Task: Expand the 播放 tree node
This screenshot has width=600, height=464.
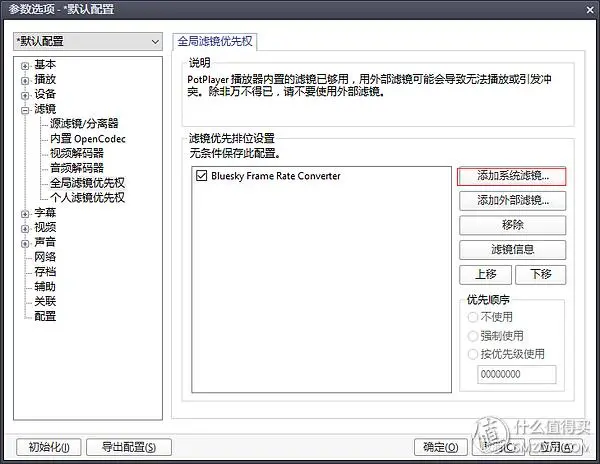Action: pyautogui.click(x=25, y=81)
